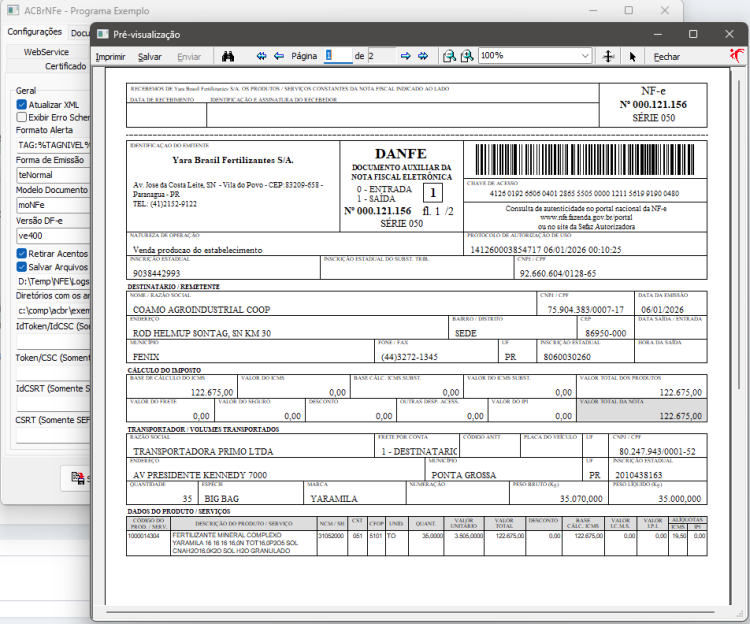750x624 pixels.
Task: Click the DANFE barcode image
Action: pyautogui.click(x=585, y=160)
